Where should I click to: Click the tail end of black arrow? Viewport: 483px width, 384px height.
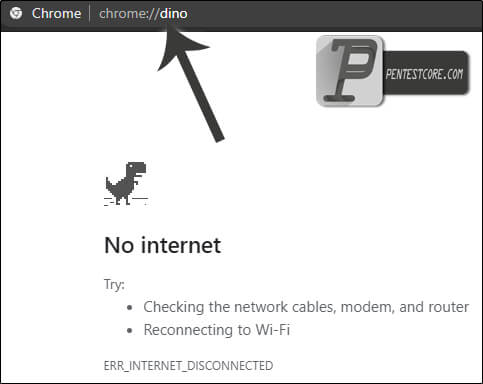tap(219, 138)
